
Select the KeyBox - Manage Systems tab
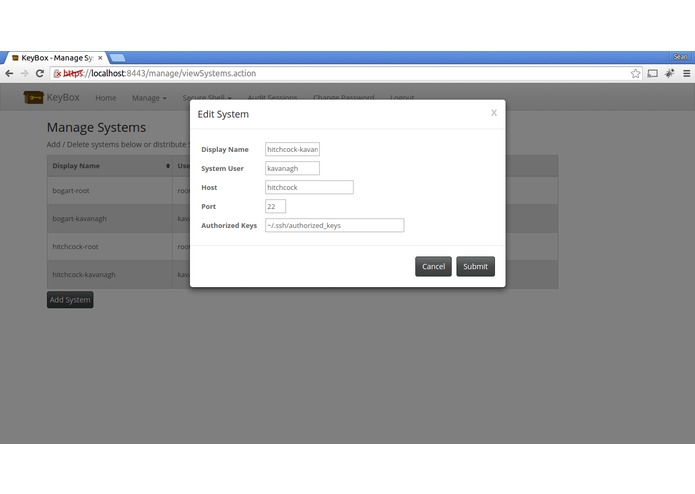point(57,58)
